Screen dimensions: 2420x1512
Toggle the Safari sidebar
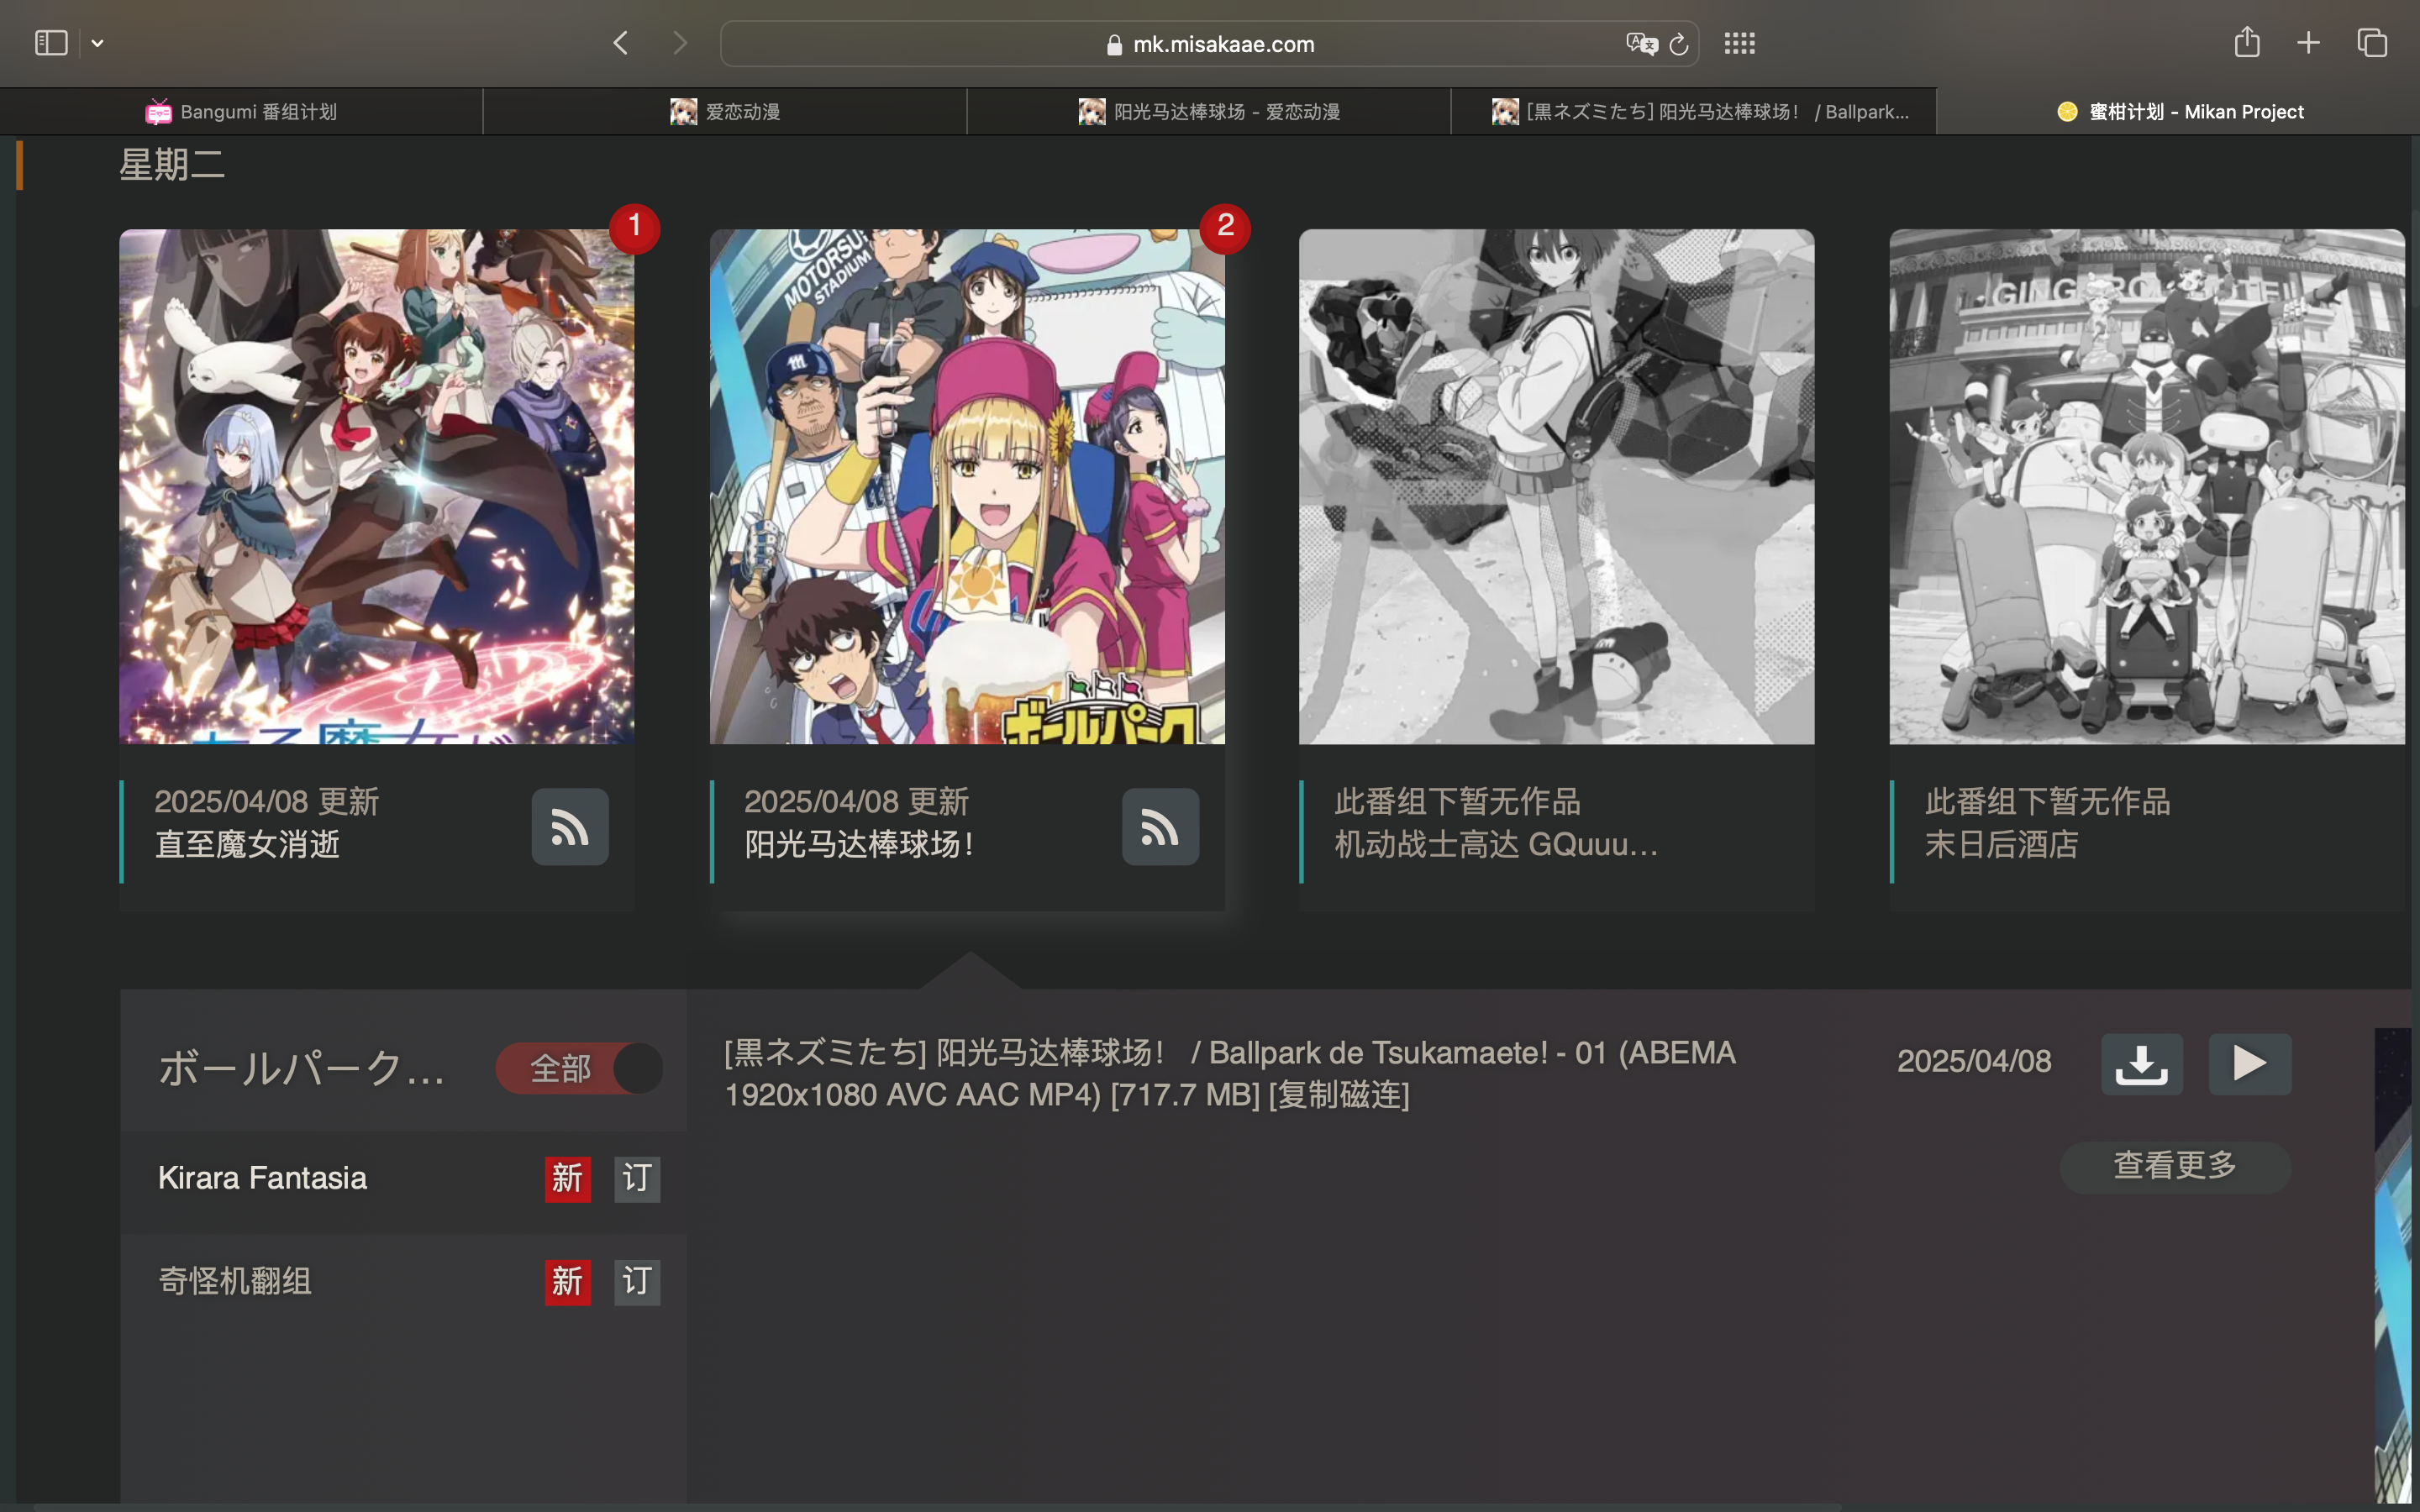pos(51,43)
